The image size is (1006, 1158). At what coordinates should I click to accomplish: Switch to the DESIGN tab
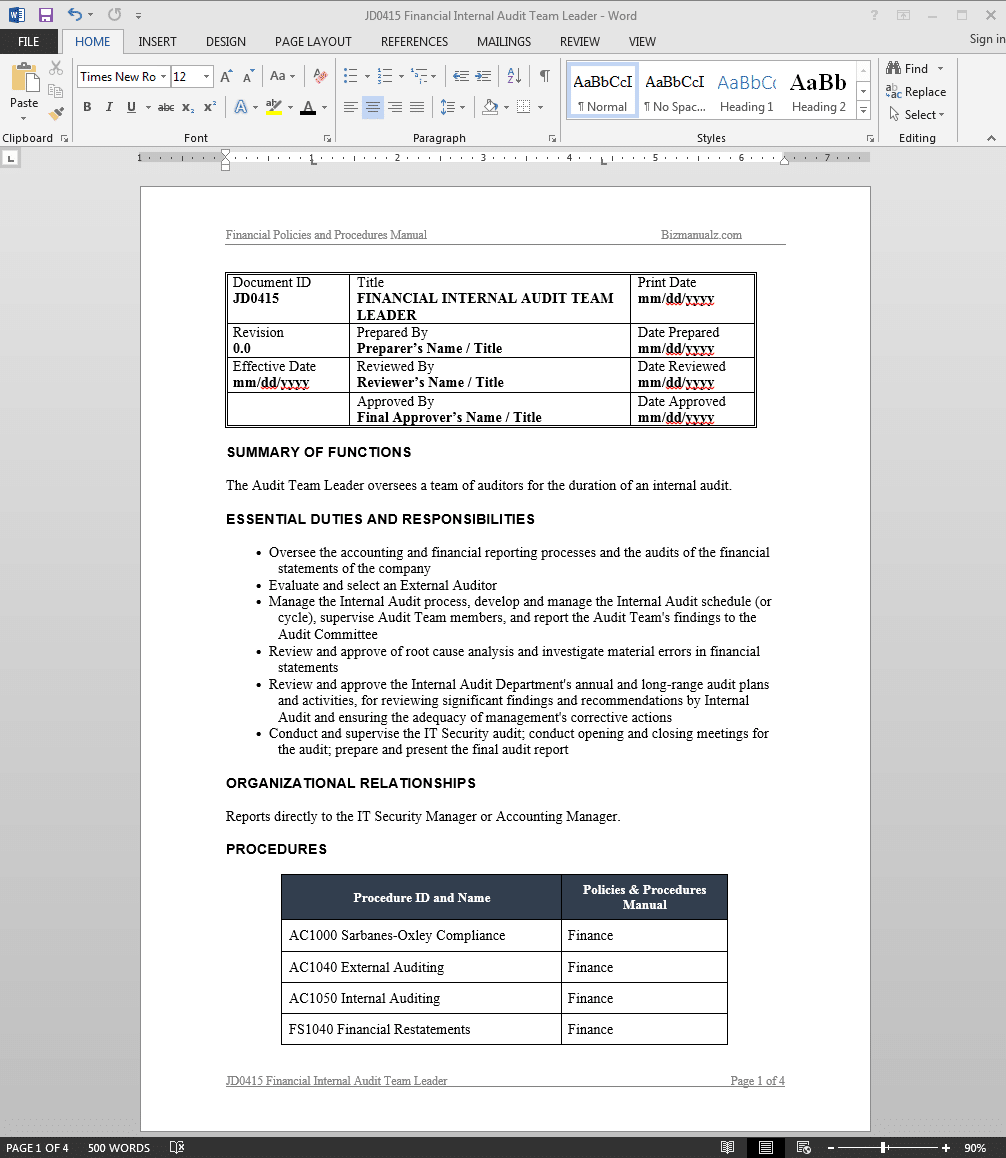click(x=226, y=41)
